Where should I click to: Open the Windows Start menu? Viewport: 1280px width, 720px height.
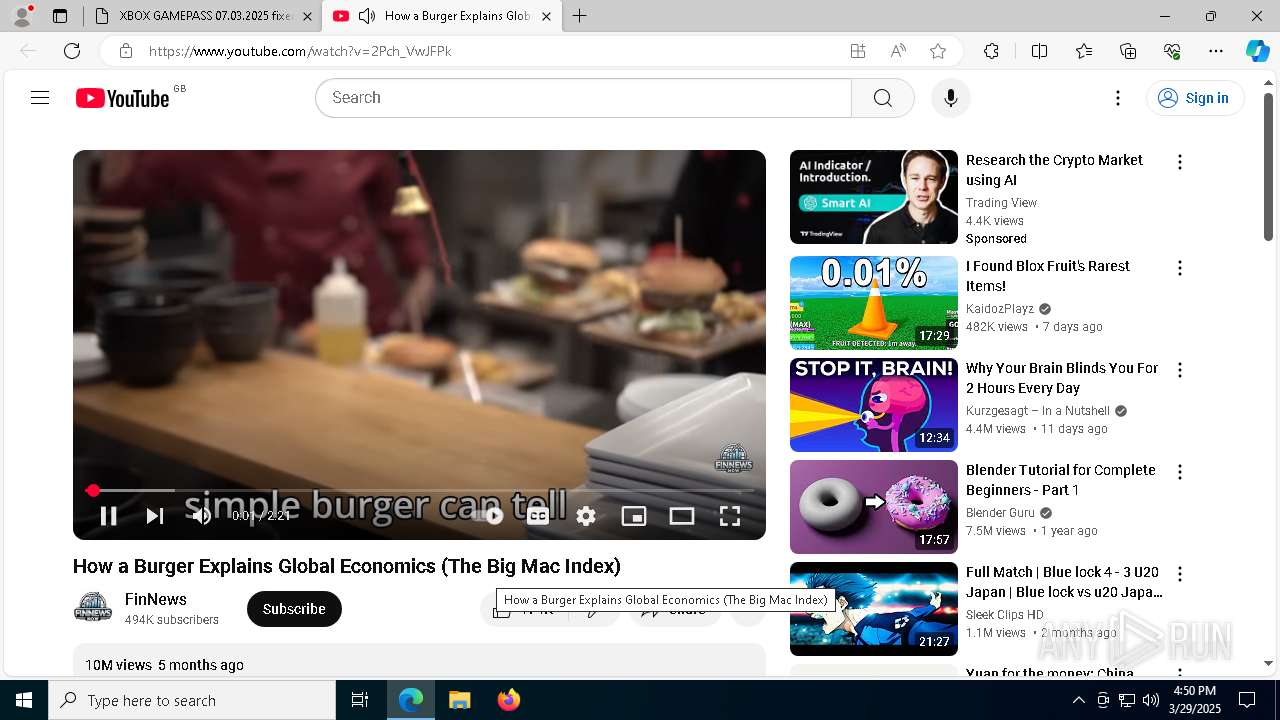(x=24, y=700)
